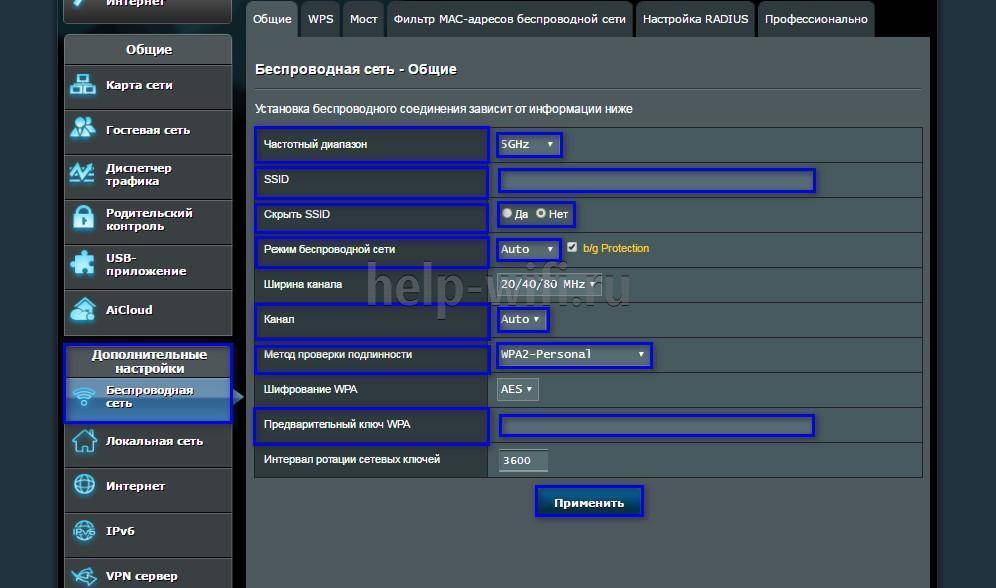Viewport: 996px width, 588px height.
Task: Open the 'Профессионально' tab
Action: (816, 19)
